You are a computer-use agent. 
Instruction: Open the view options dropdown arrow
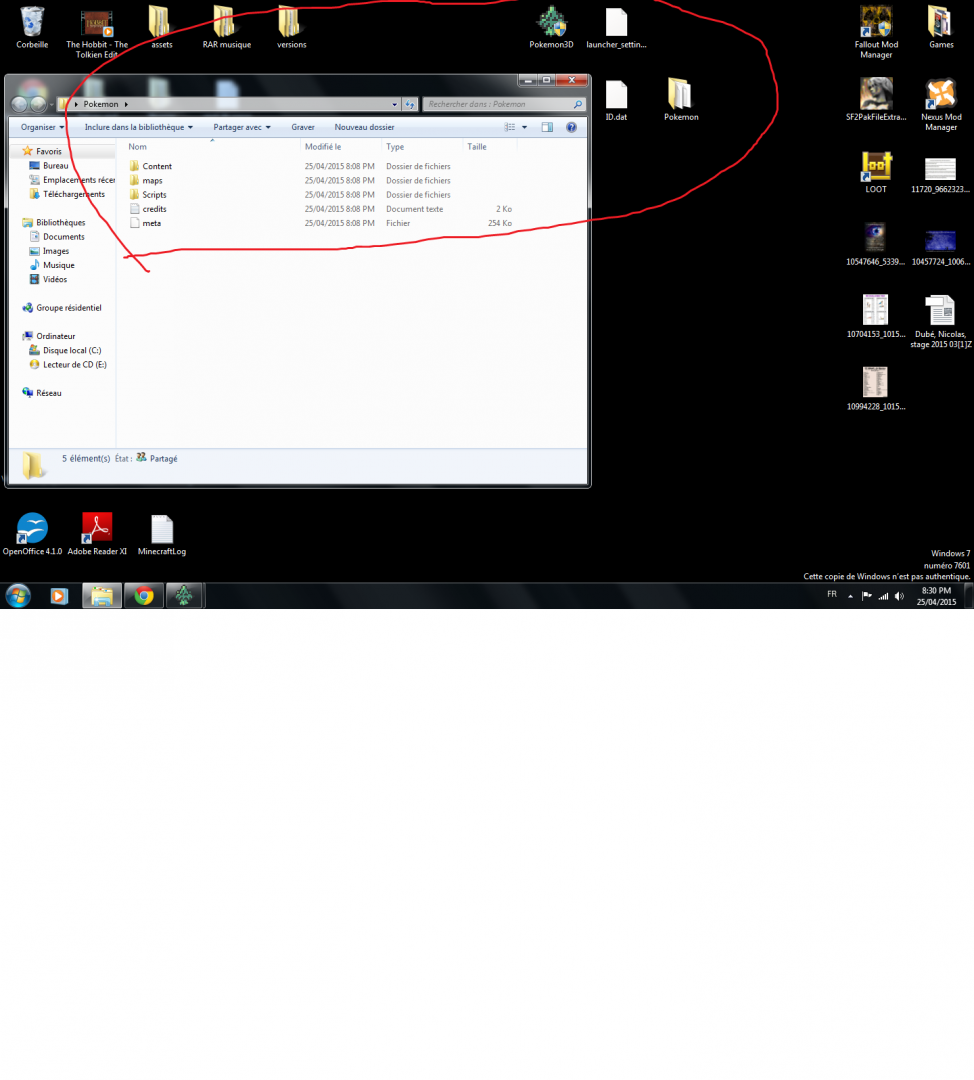(x=524, y=127)
